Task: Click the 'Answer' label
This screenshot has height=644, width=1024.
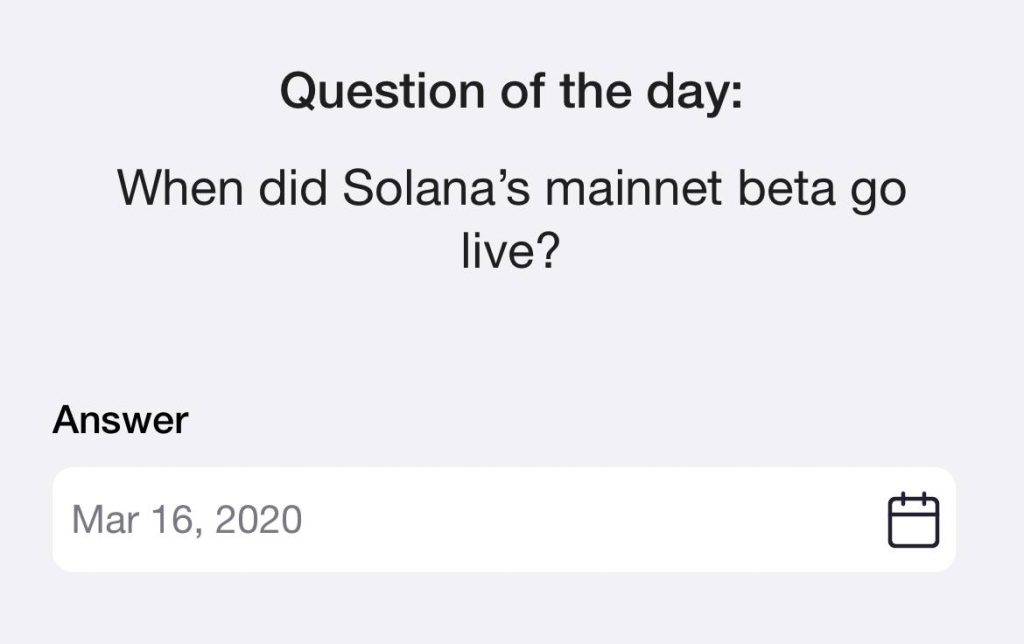Action: pos(120,419)
